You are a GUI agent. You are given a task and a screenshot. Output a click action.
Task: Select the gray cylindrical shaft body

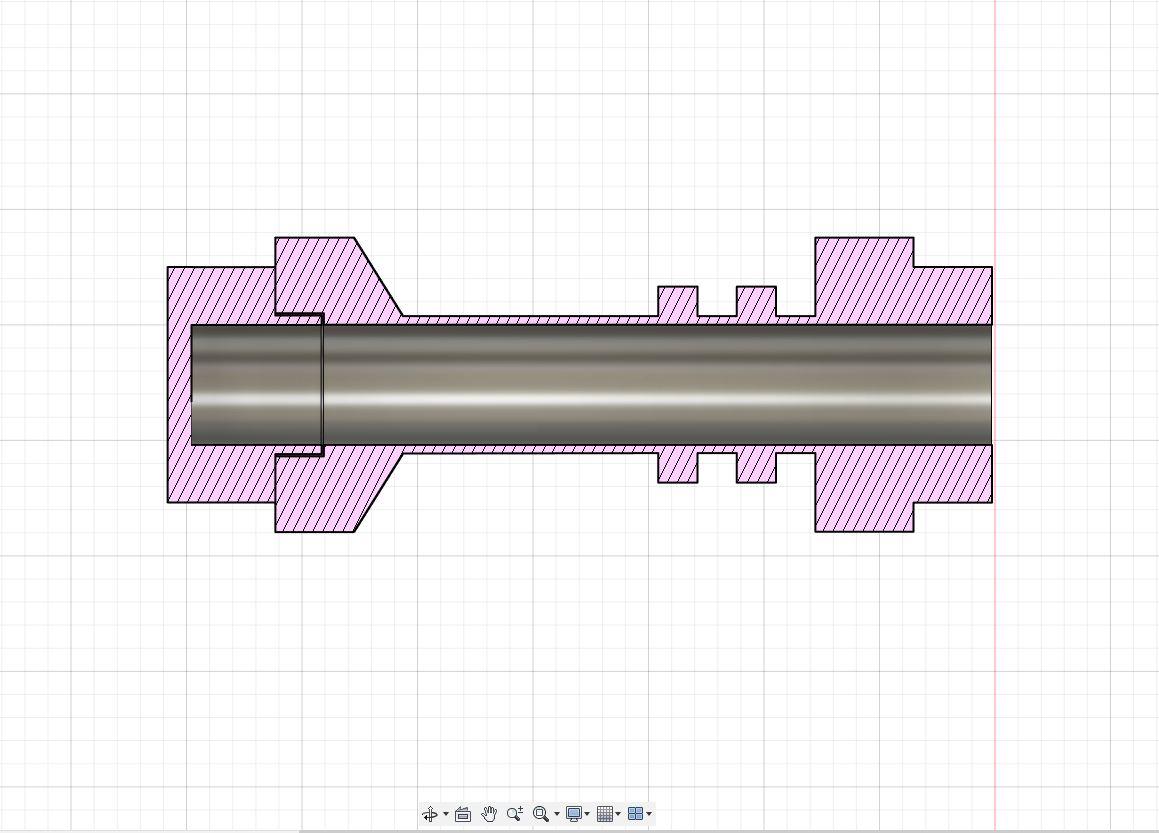pyautogui.click(x=591, y=384)
